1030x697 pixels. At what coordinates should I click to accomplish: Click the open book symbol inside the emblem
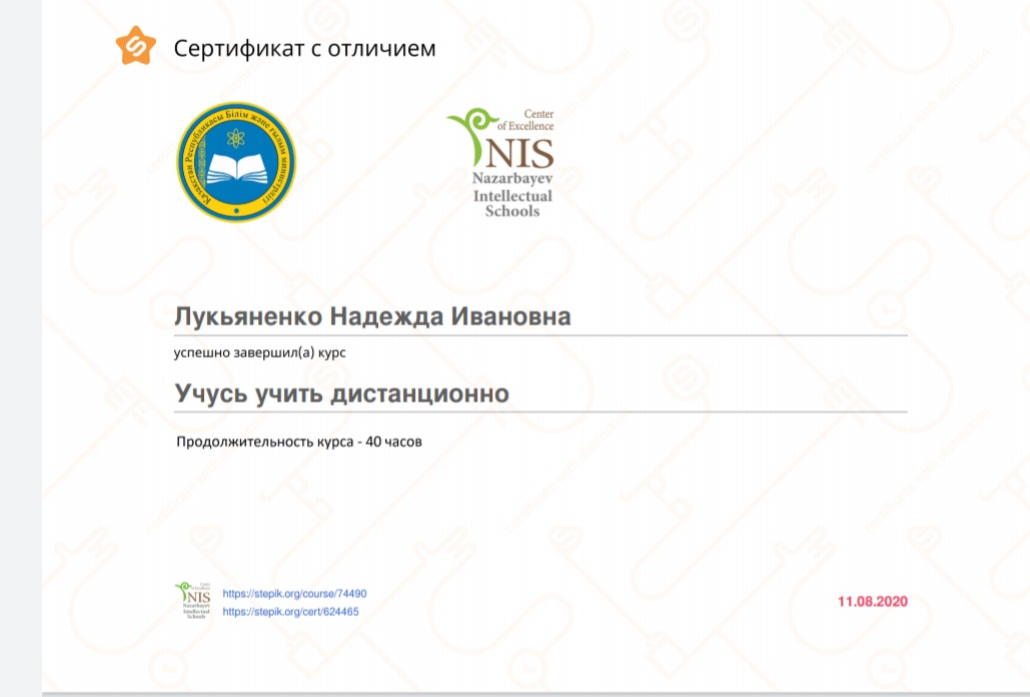[236, 169]
